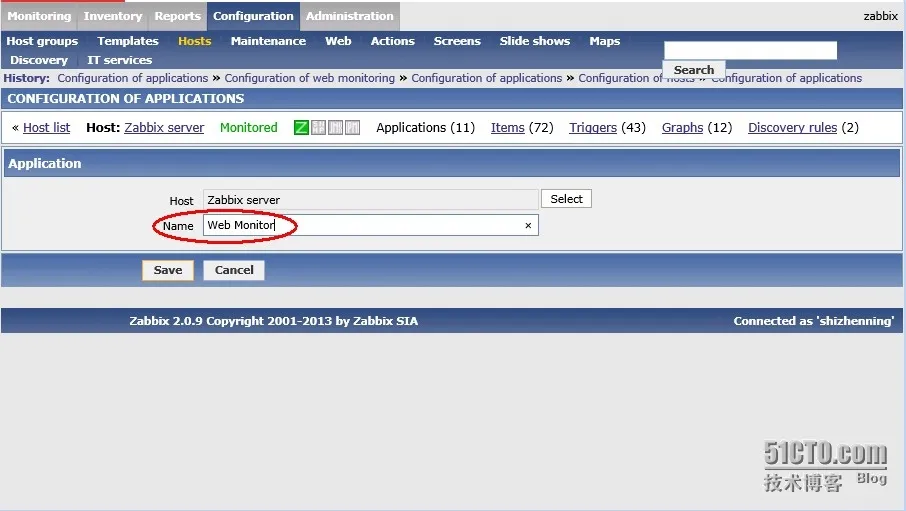Image resolution: width=906 pixels, height=511 pixels.
Task: Click the search input field
Action: pyautogui.click(x=750, y=50)
